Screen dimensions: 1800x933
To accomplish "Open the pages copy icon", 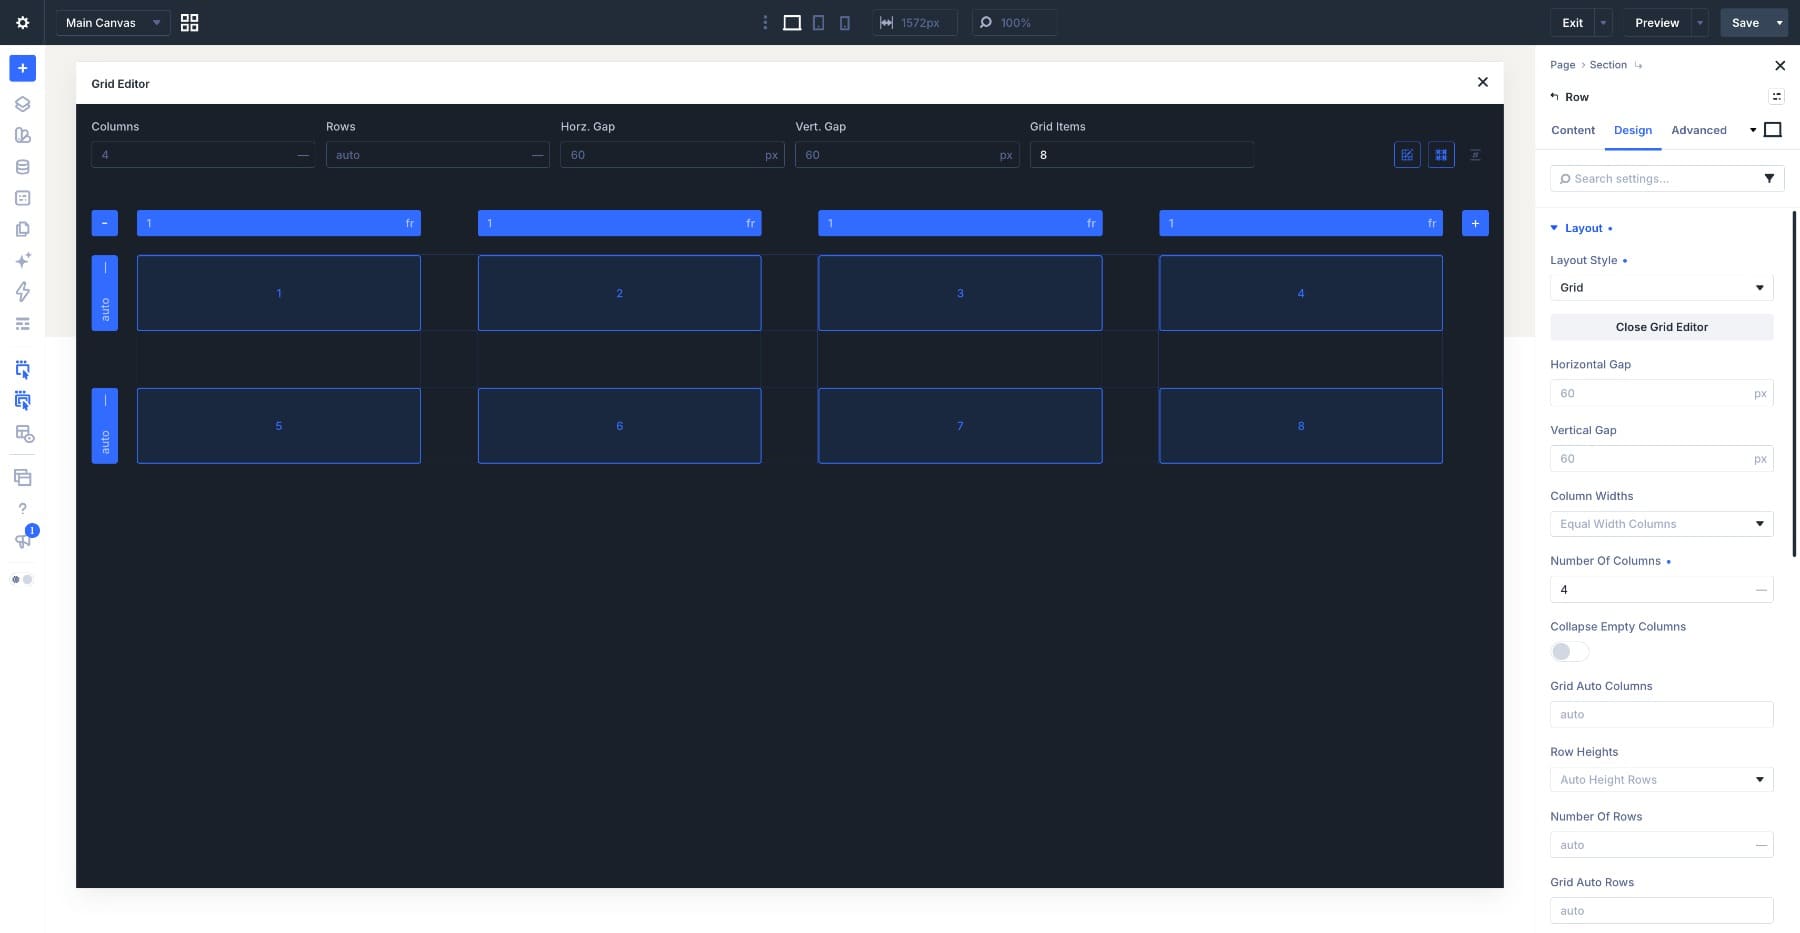I will point(22,229).
